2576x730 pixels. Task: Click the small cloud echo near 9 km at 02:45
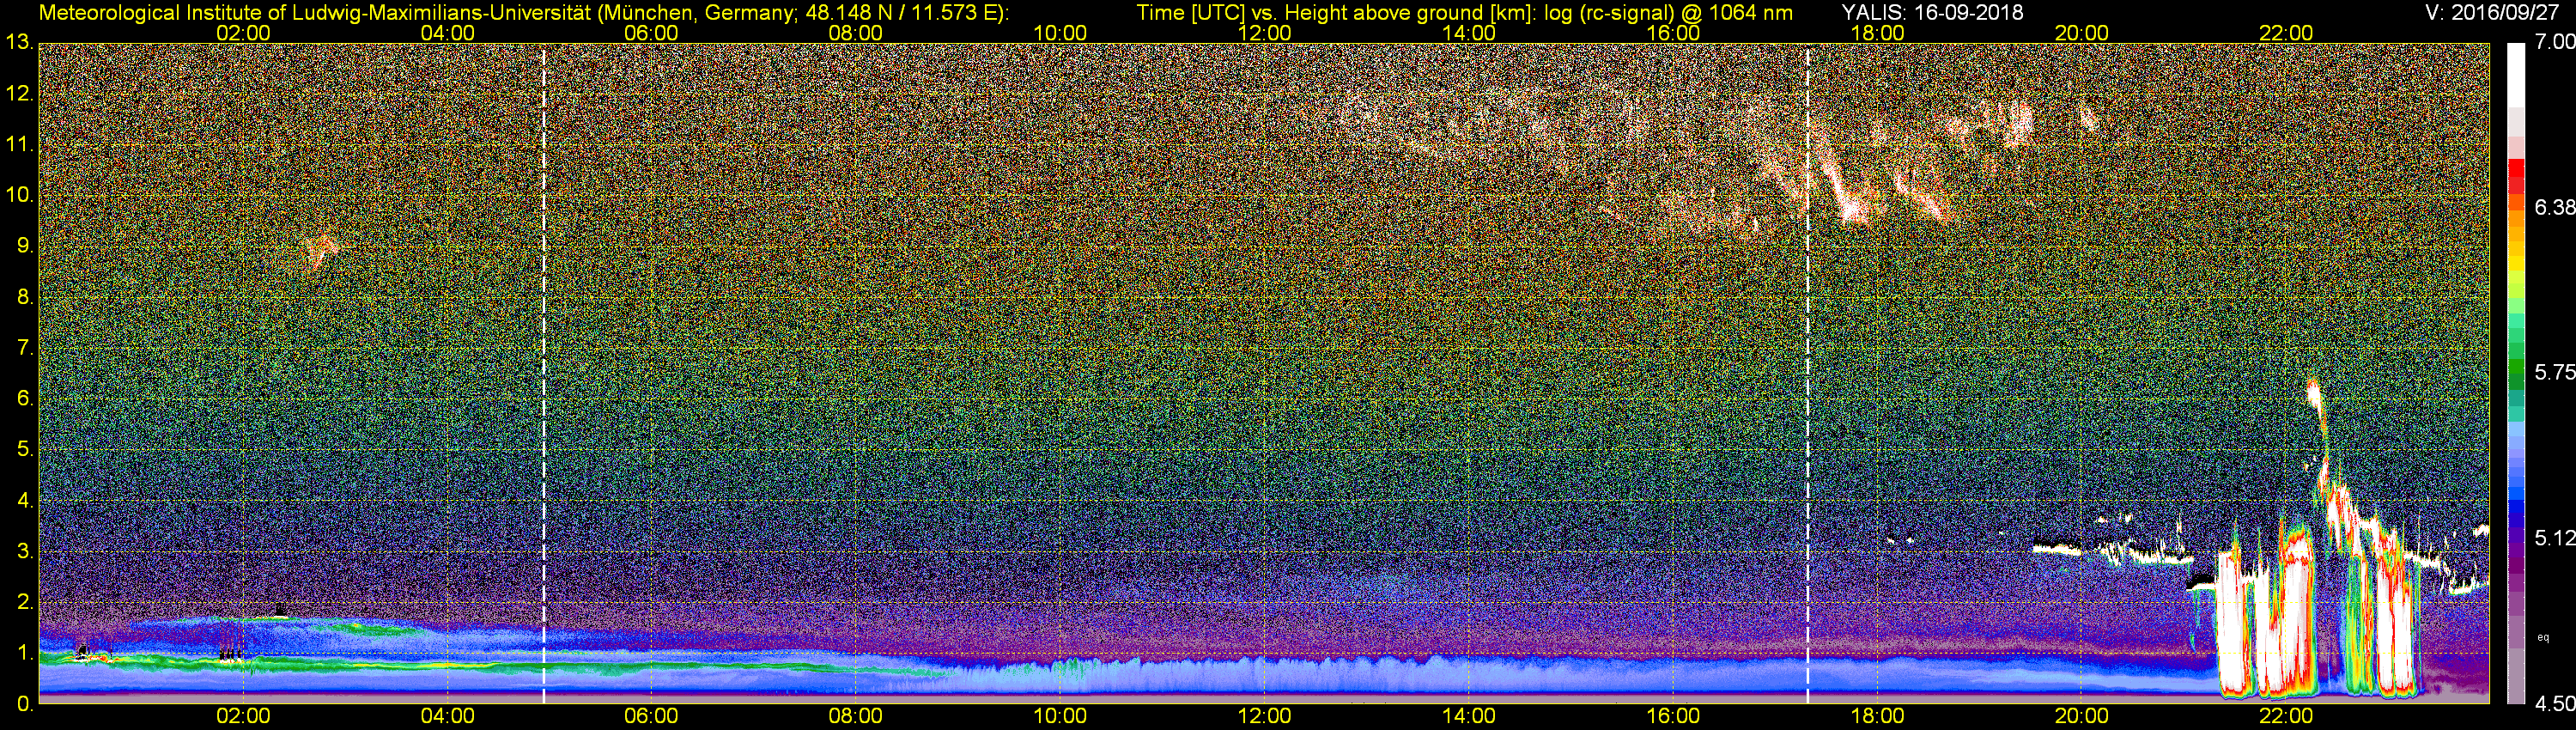(x=321, y=250)
